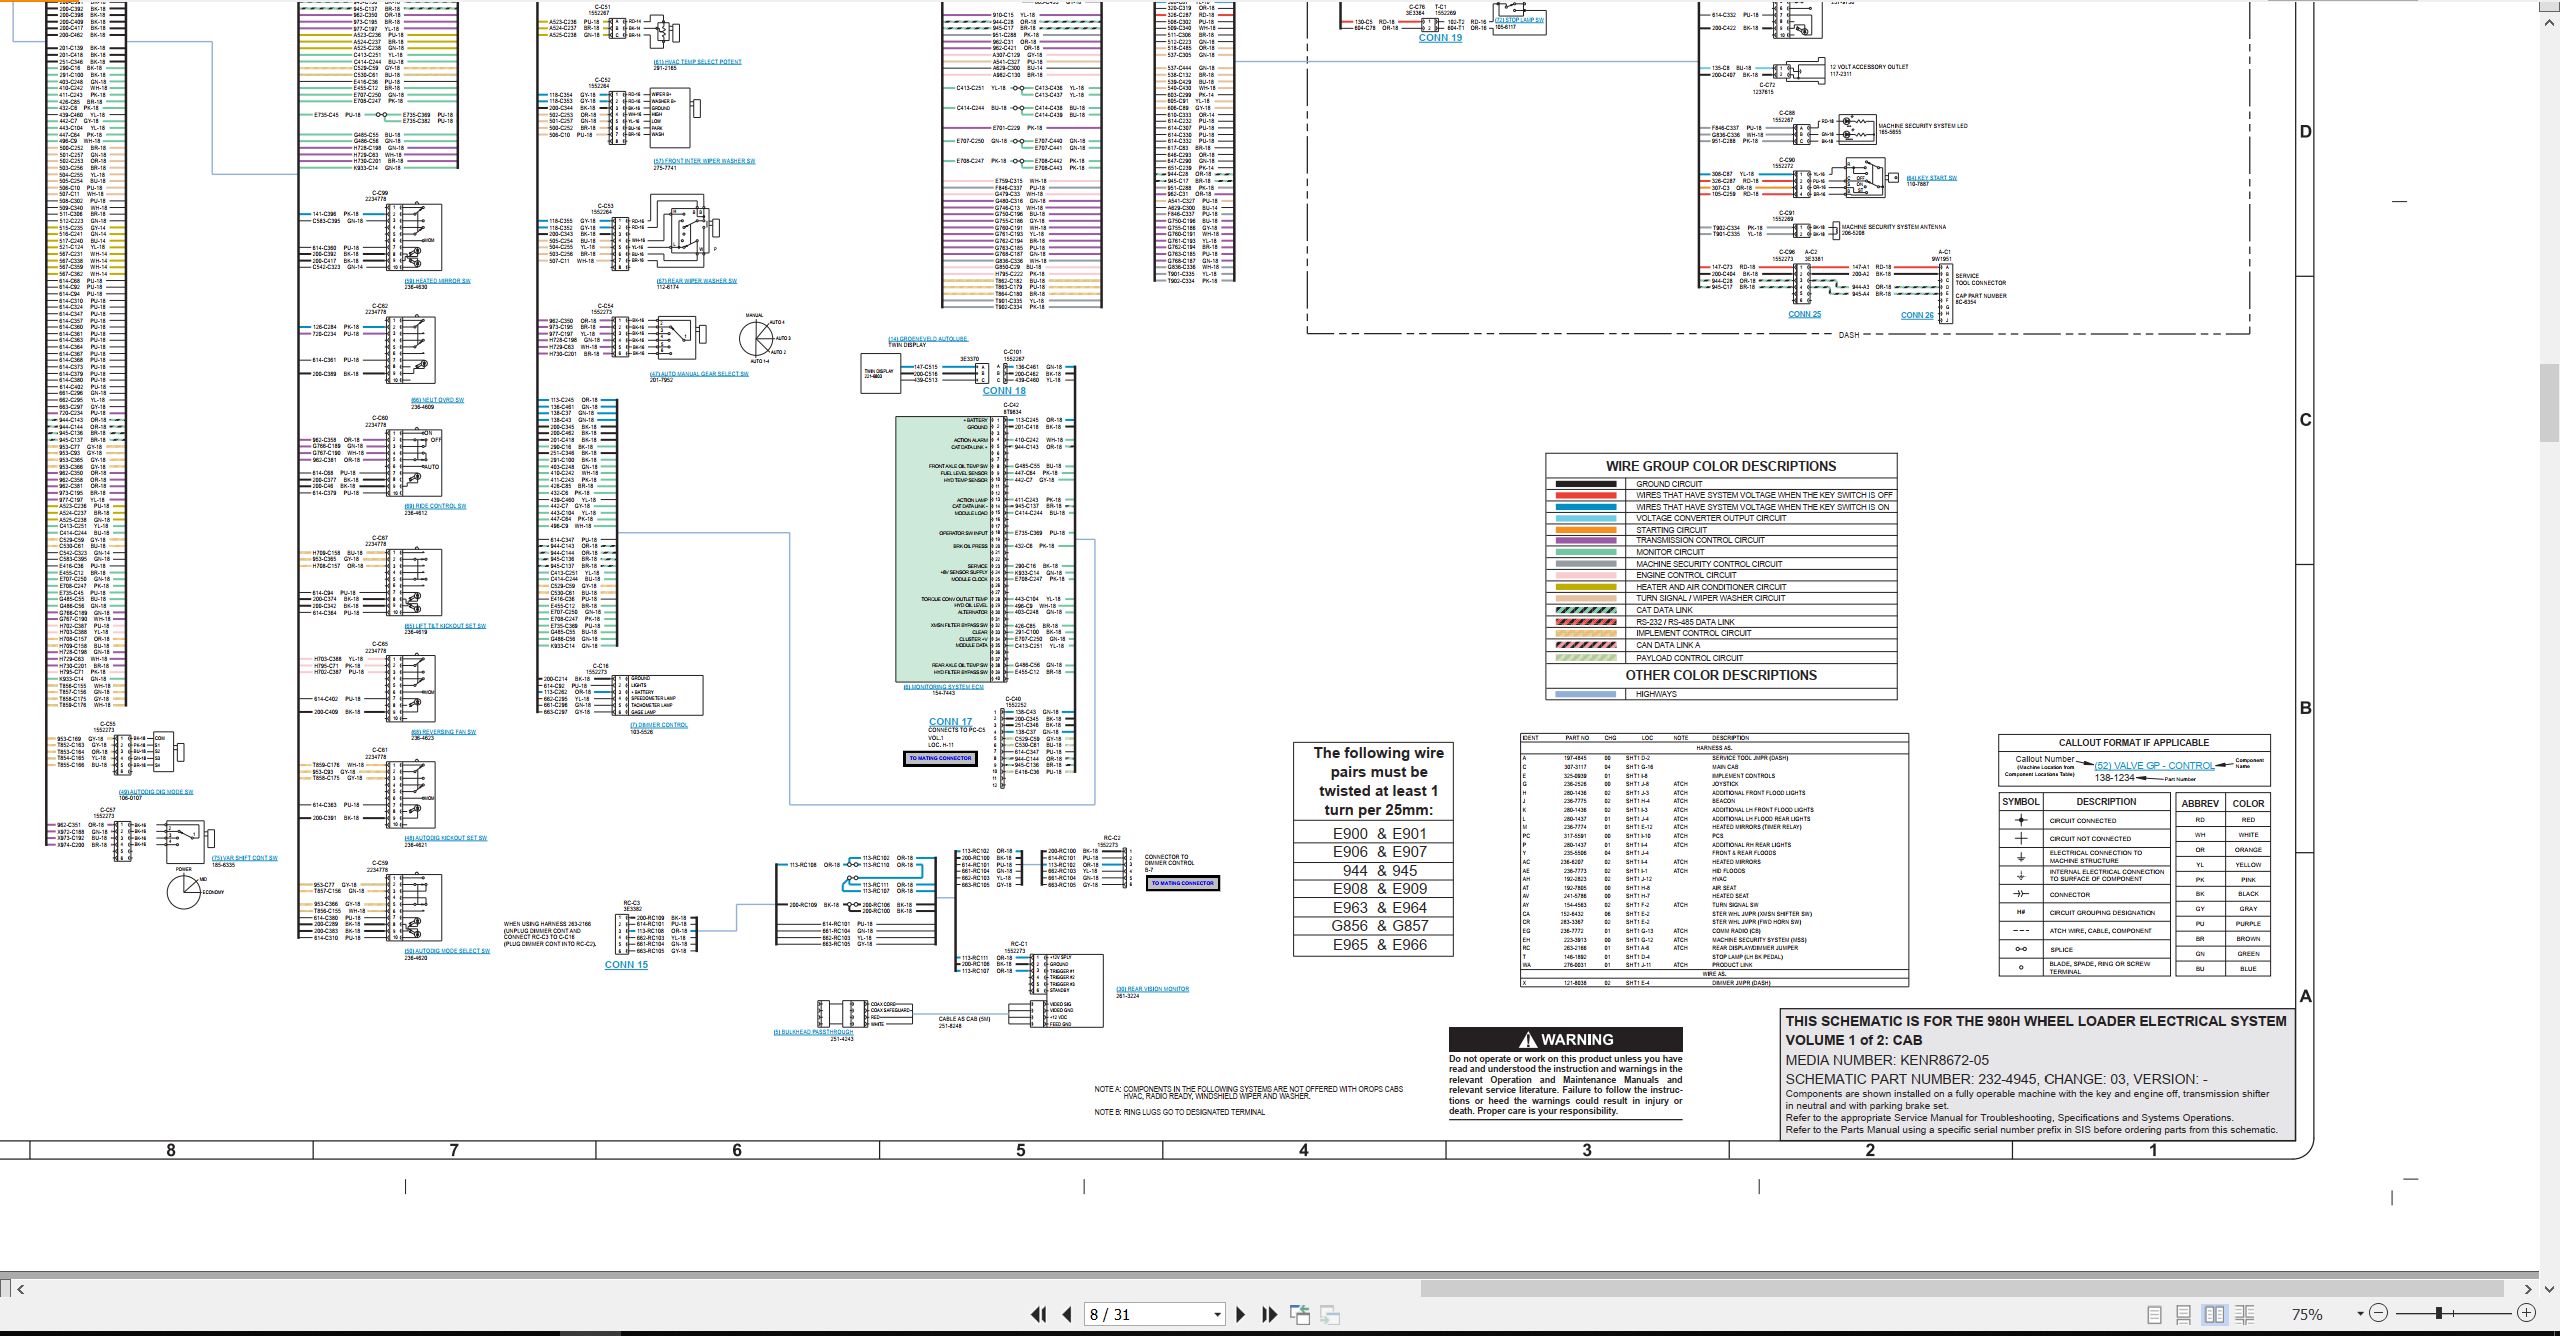
Task: Switch to two pages continuous layout
Action: pos(2244,1315)
